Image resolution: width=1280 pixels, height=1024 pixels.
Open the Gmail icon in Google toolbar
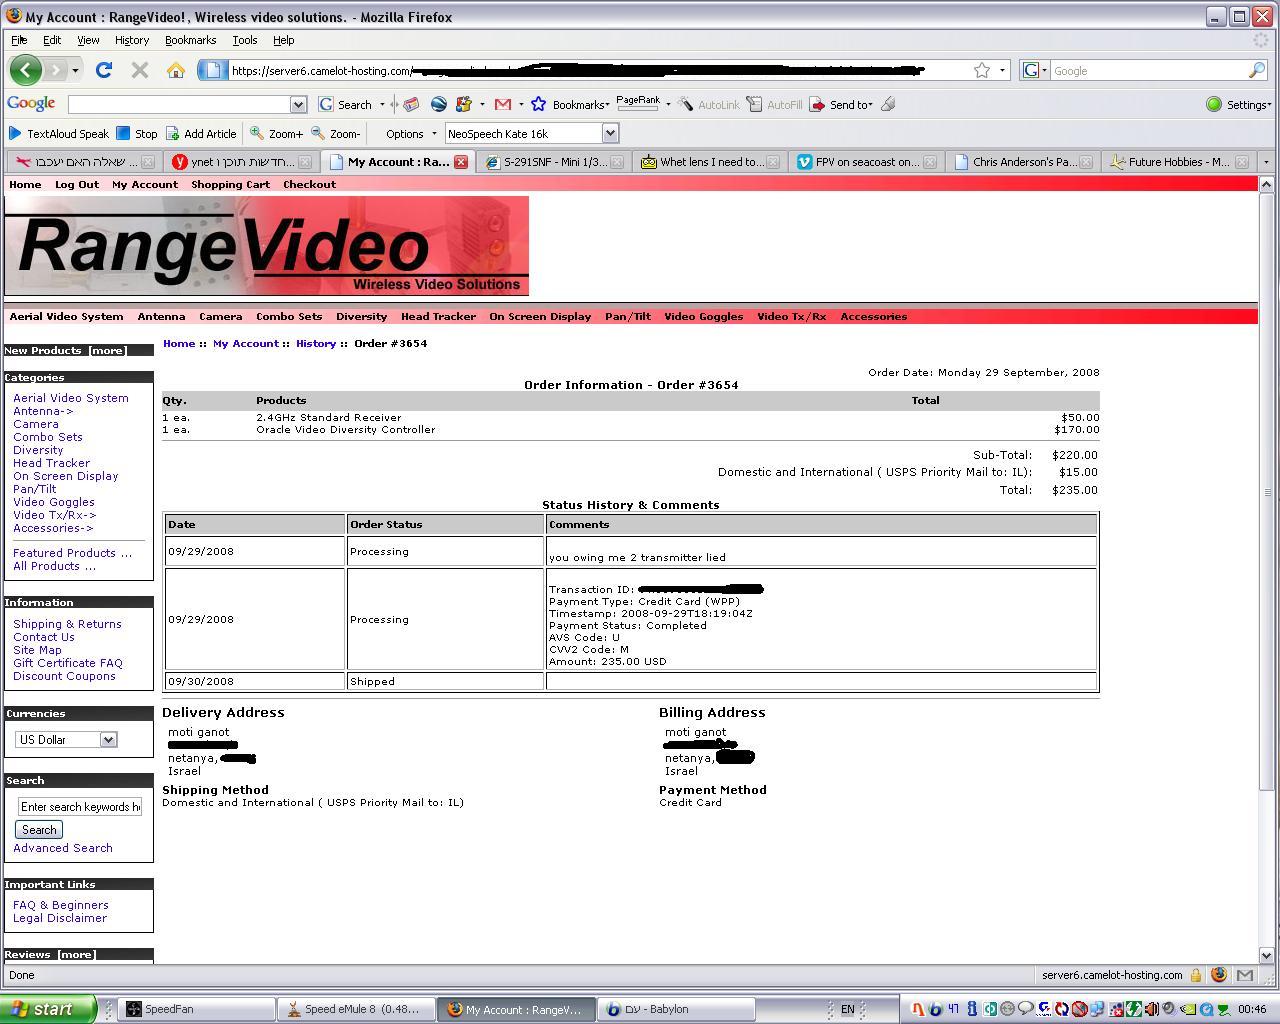pos(503,104)
